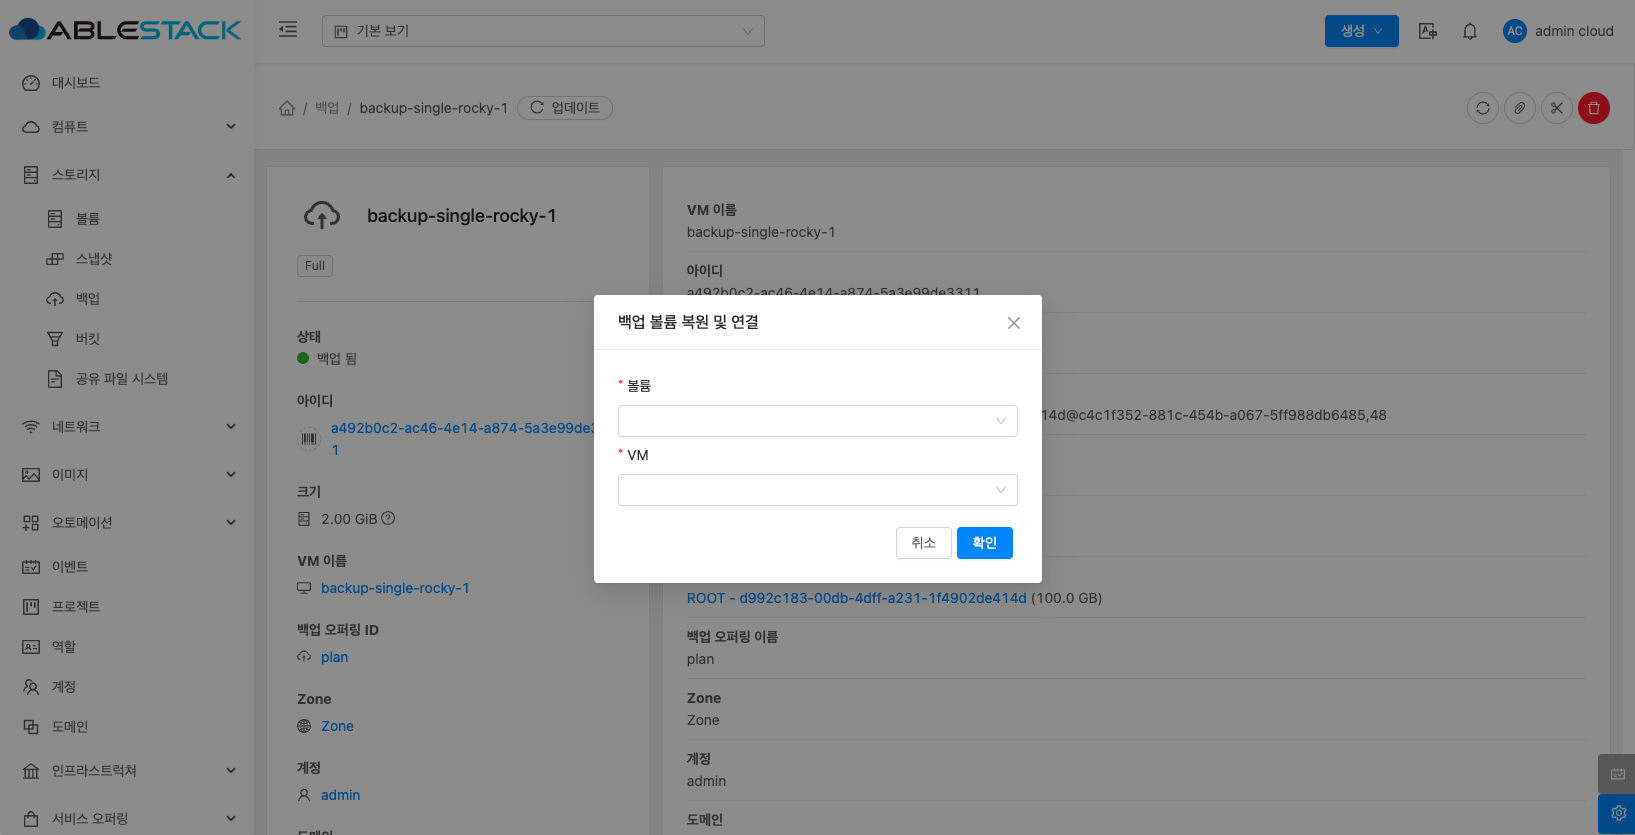The image size is (1635, 835).
Task: Open the 볼륨 dropdown in dialog
Action: 817,421
